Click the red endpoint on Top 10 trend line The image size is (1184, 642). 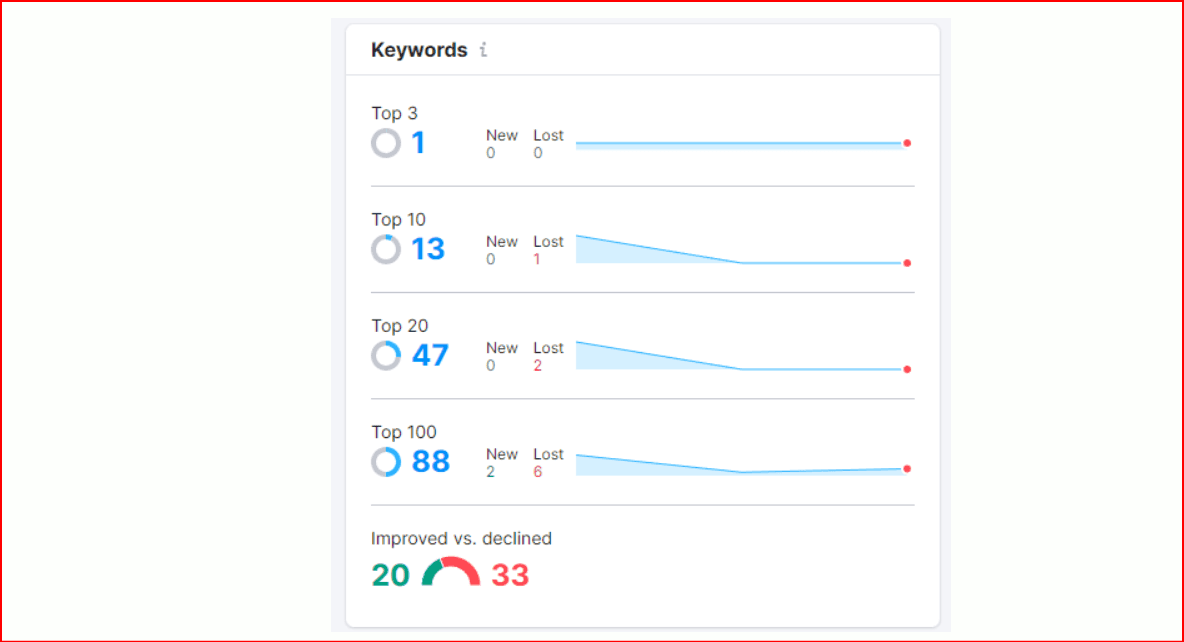907,263
